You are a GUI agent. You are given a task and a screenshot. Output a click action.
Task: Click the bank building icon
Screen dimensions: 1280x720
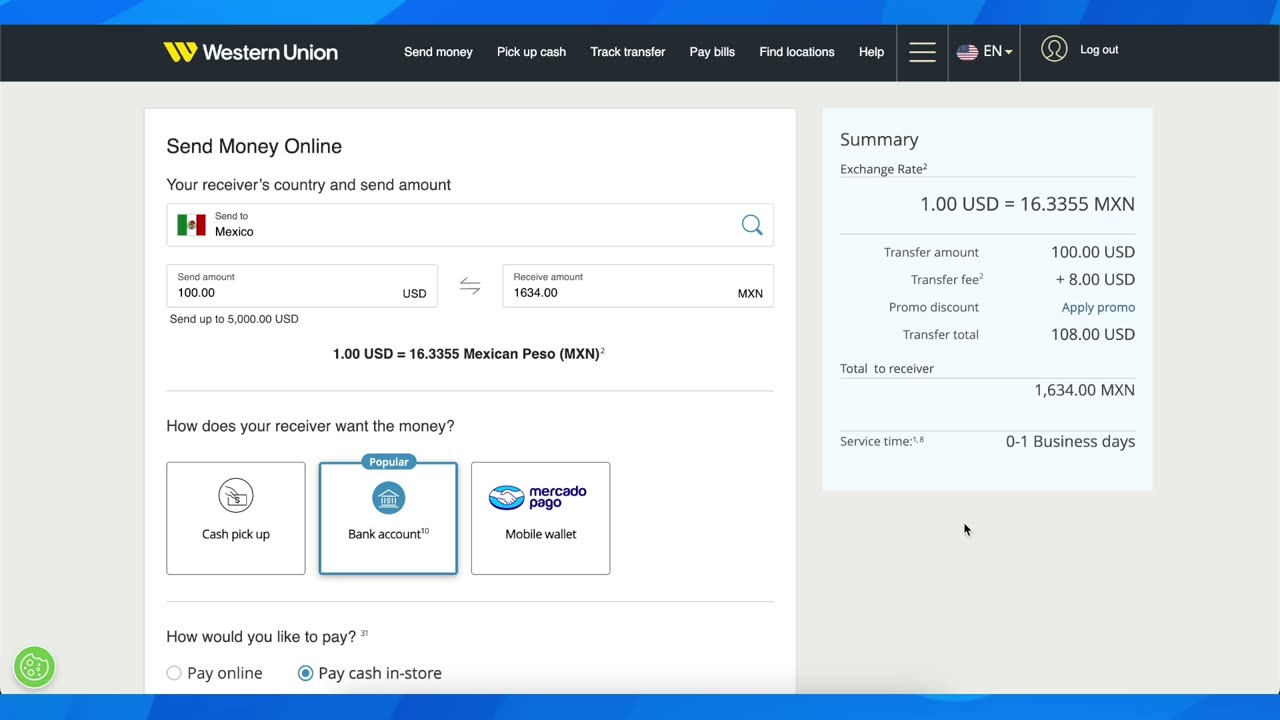(x=388, y=498)
